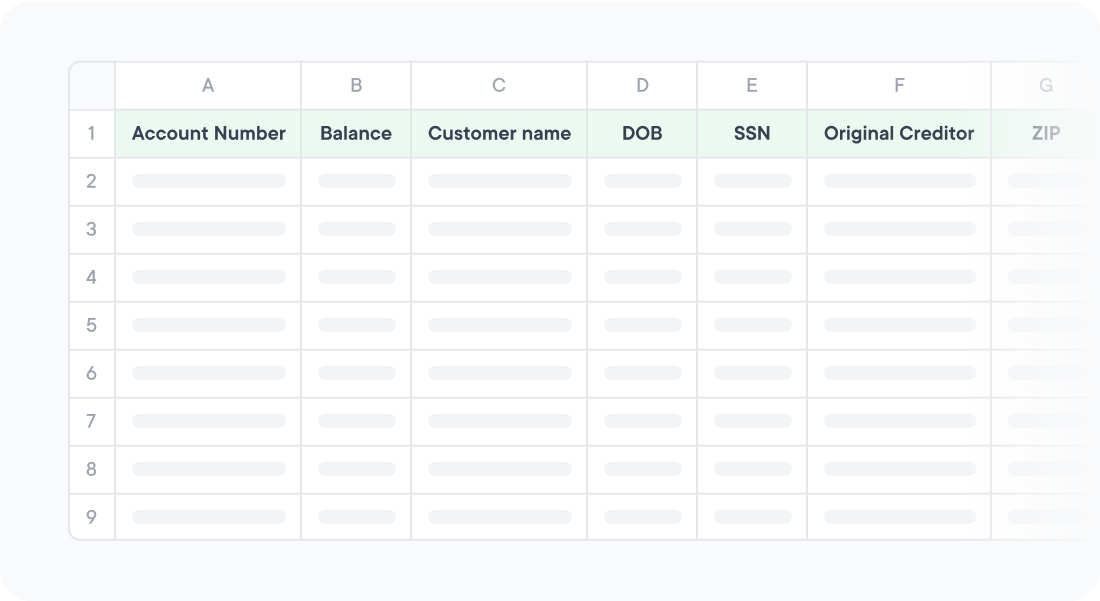Click the SSN header cell
1100x601 pixels.
(x=752, y=134)
